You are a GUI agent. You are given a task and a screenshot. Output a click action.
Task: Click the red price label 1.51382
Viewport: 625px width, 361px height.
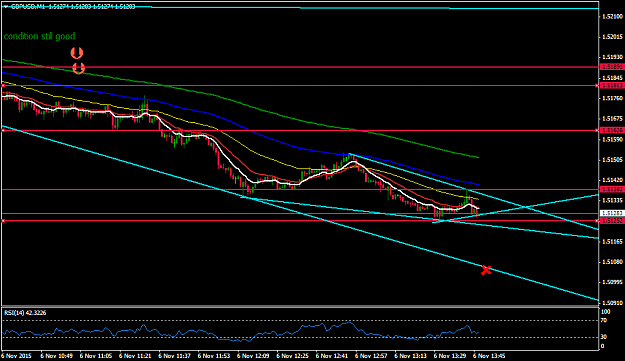(x=613, y=190)
